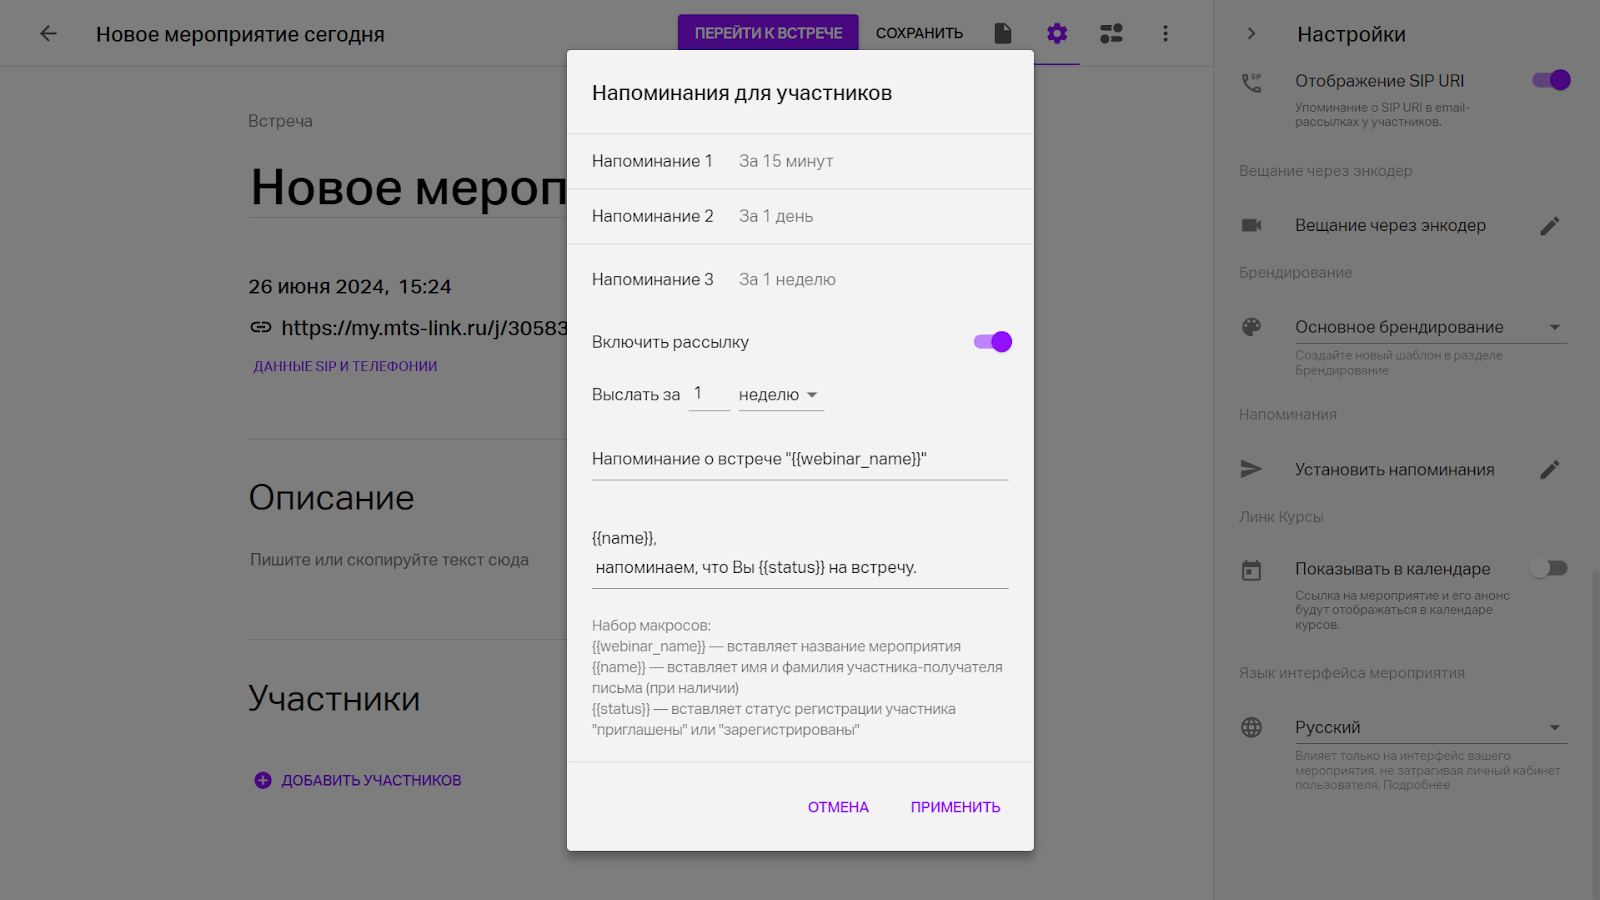The width and height of the screenshot is (1600, 900).
Task: Open the document file icon in toolbar
Action: click(x=1003, y=34)
